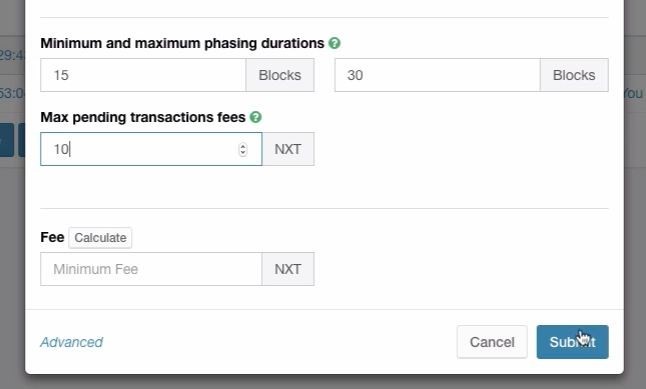Screen dimensions: 646x389
Task: Decrease max pending fees with down arrow
Action: point(243,153)
